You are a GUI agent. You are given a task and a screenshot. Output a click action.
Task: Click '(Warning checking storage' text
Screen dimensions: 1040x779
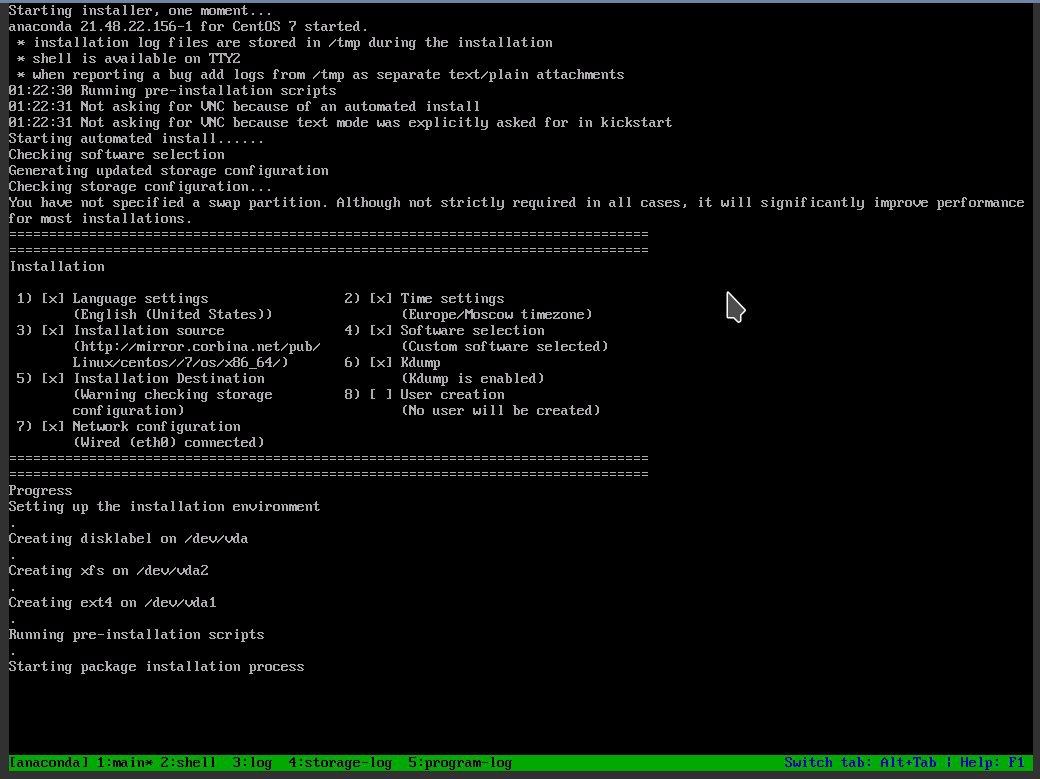pos(172,394)
